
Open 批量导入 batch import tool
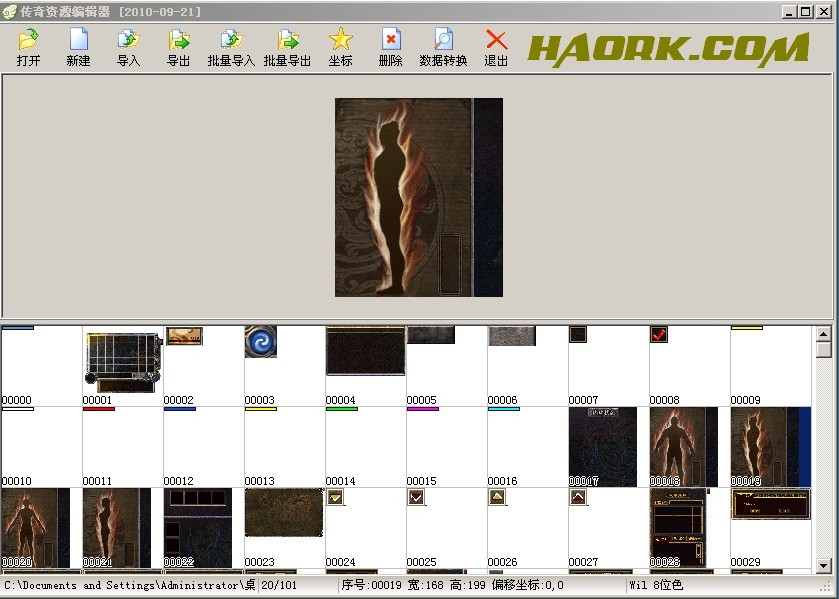tap(231, 40)
